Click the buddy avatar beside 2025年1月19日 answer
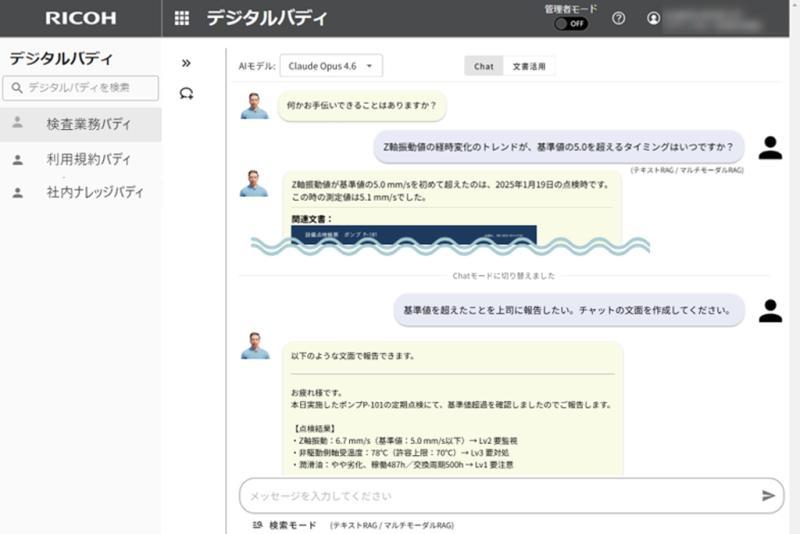 coord(254,184)
